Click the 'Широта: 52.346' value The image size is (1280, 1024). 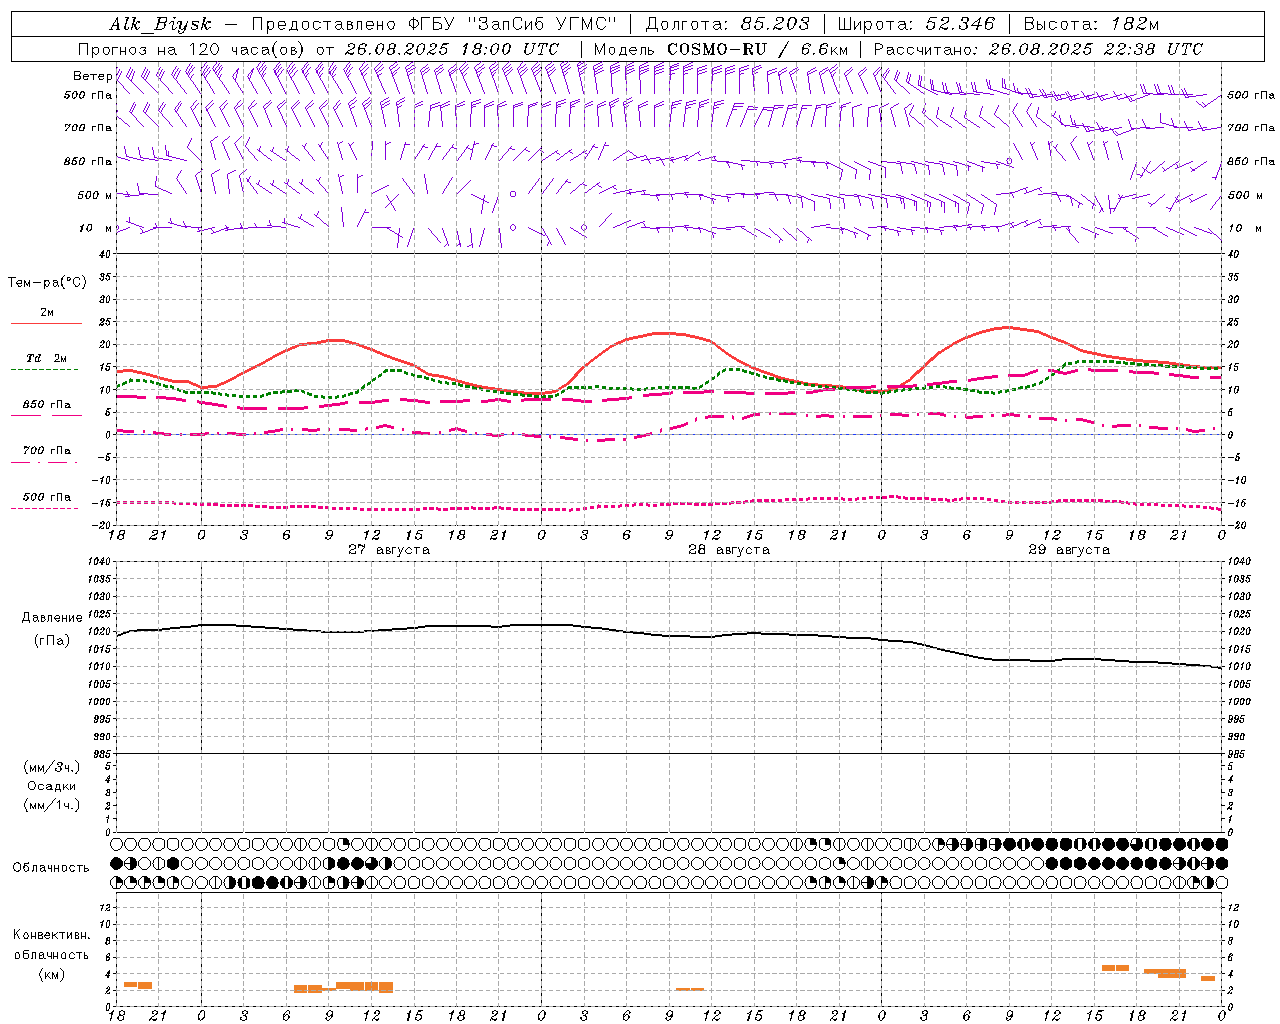point(916,24)
